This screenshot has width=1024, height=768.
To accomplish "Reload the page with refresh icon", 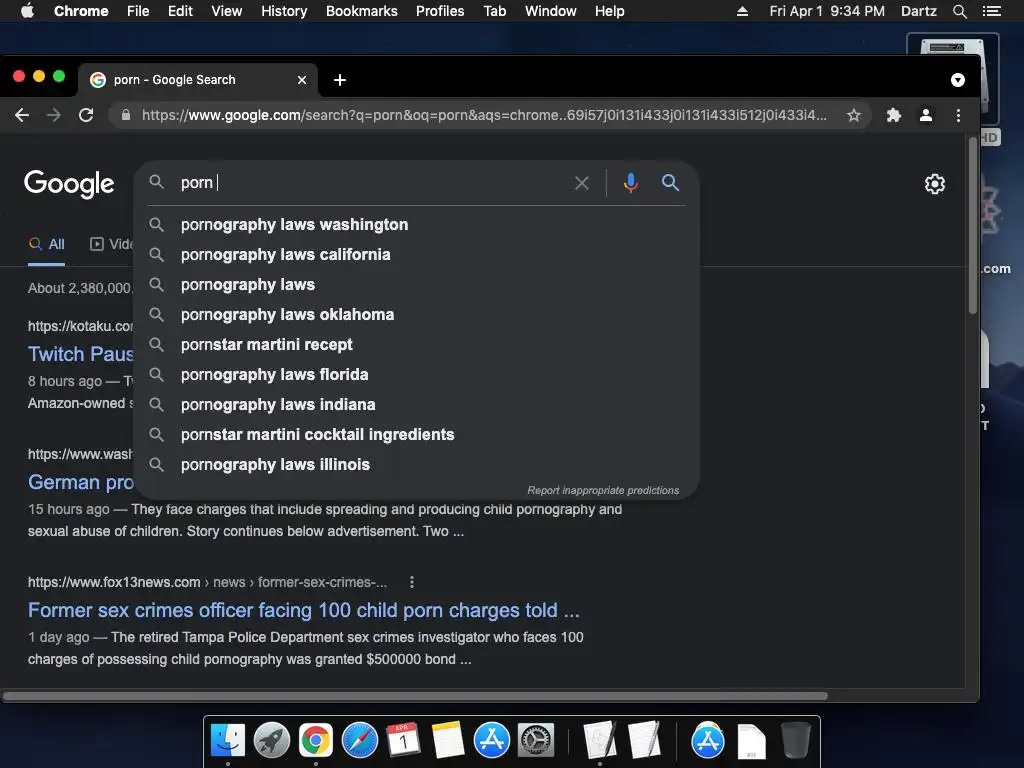I will coord(86,116).
